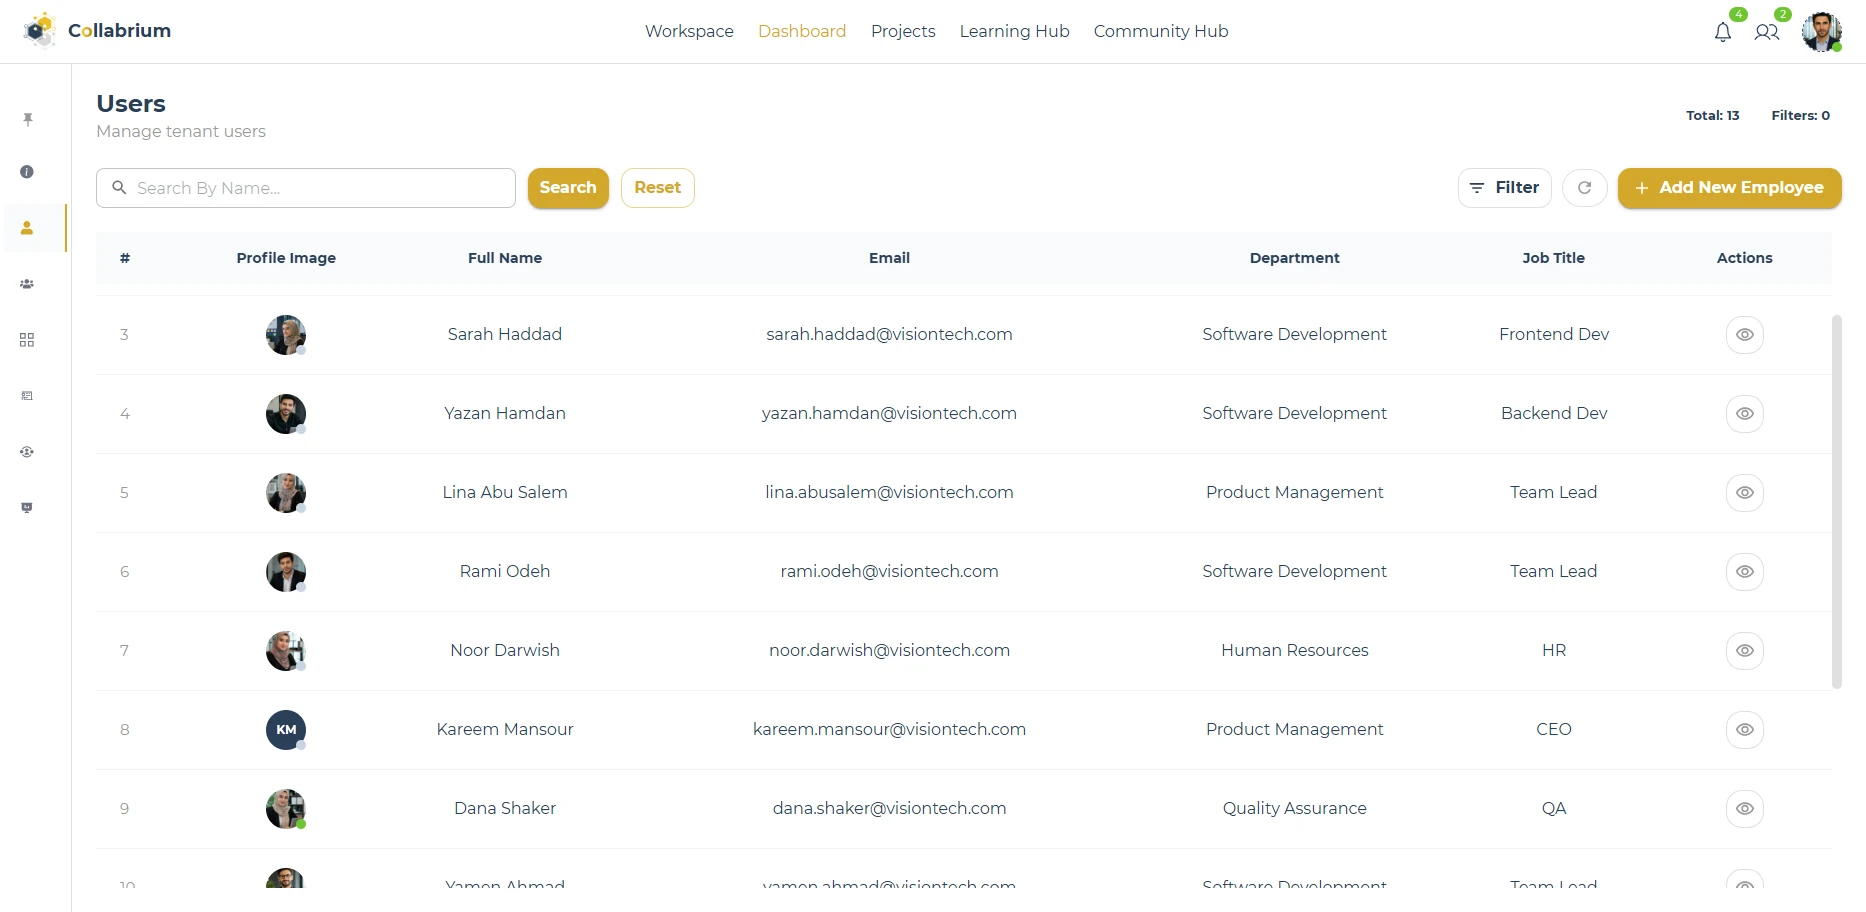Open the Filter options

point(1504,188)
